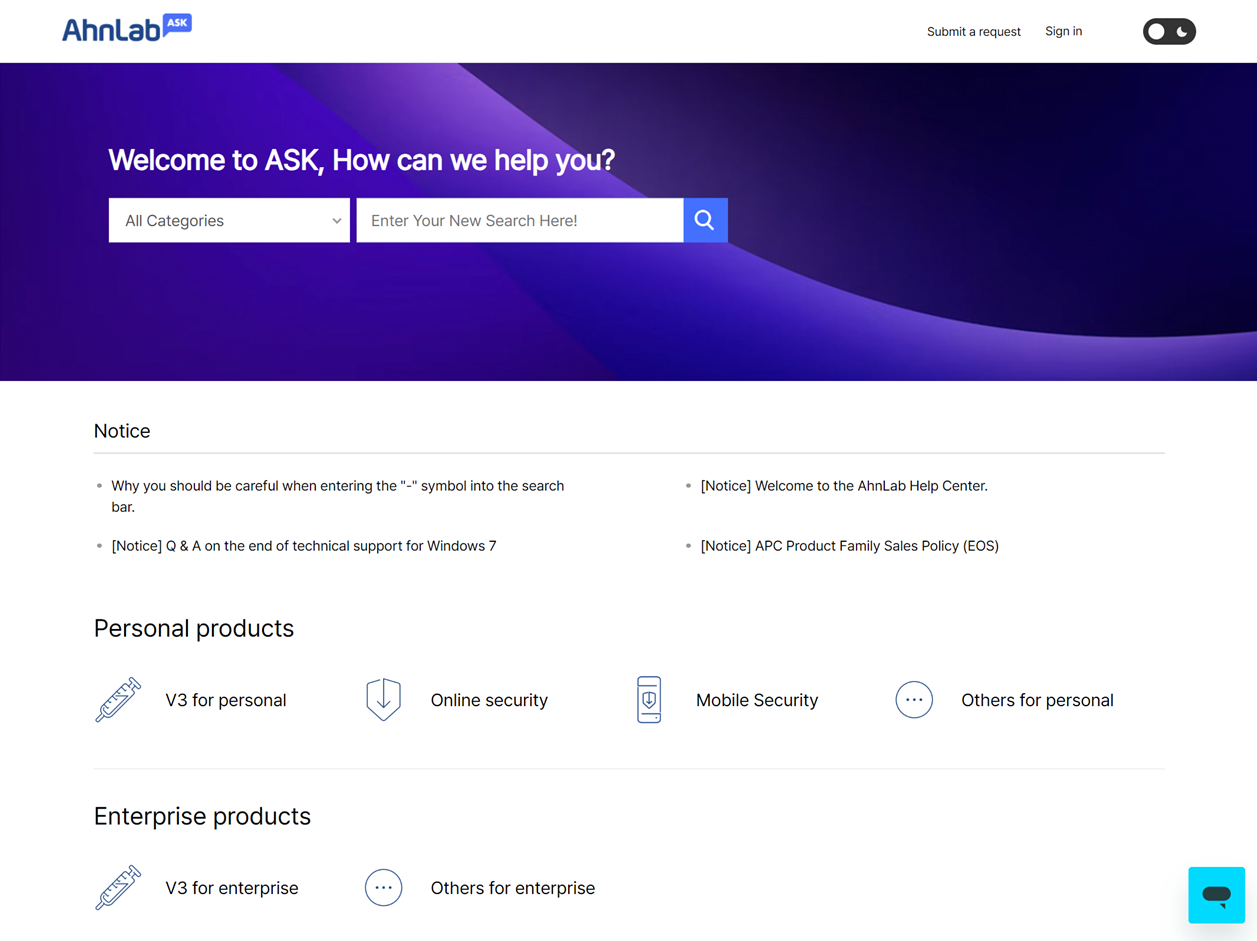
Task: Open Mobile Security category
Action: [x=757, y=700]
